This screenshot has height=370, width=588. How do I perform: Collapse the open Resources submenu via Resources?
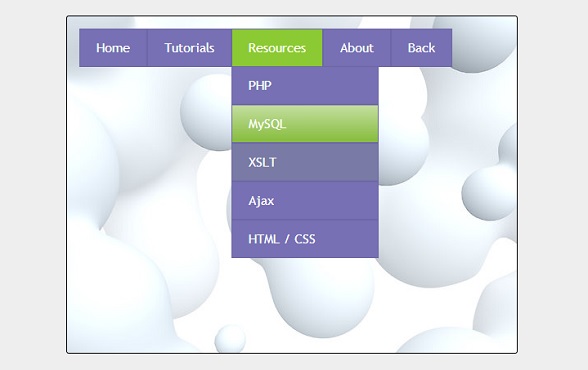coord(277,48)
